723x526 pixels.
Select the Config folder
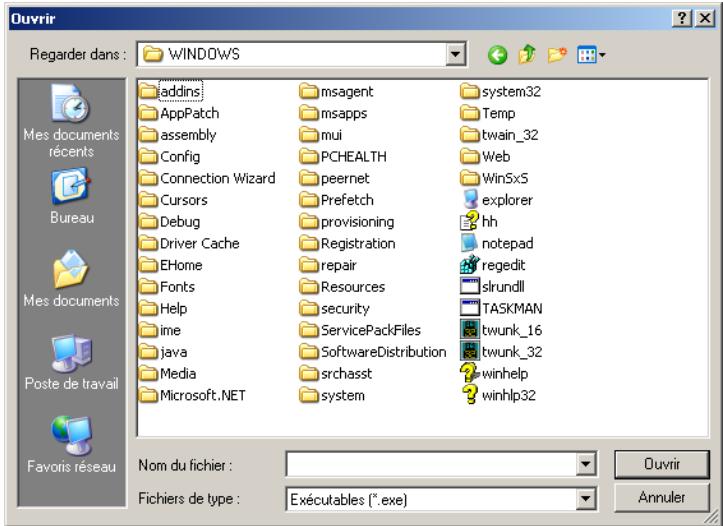click(x=170, y=156)
